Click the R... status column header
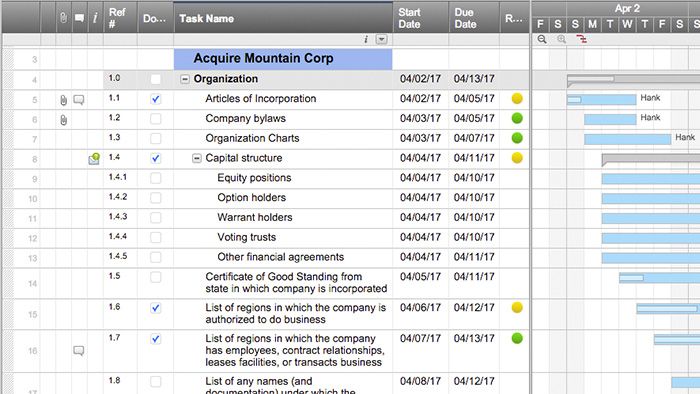 click(514, 18)
